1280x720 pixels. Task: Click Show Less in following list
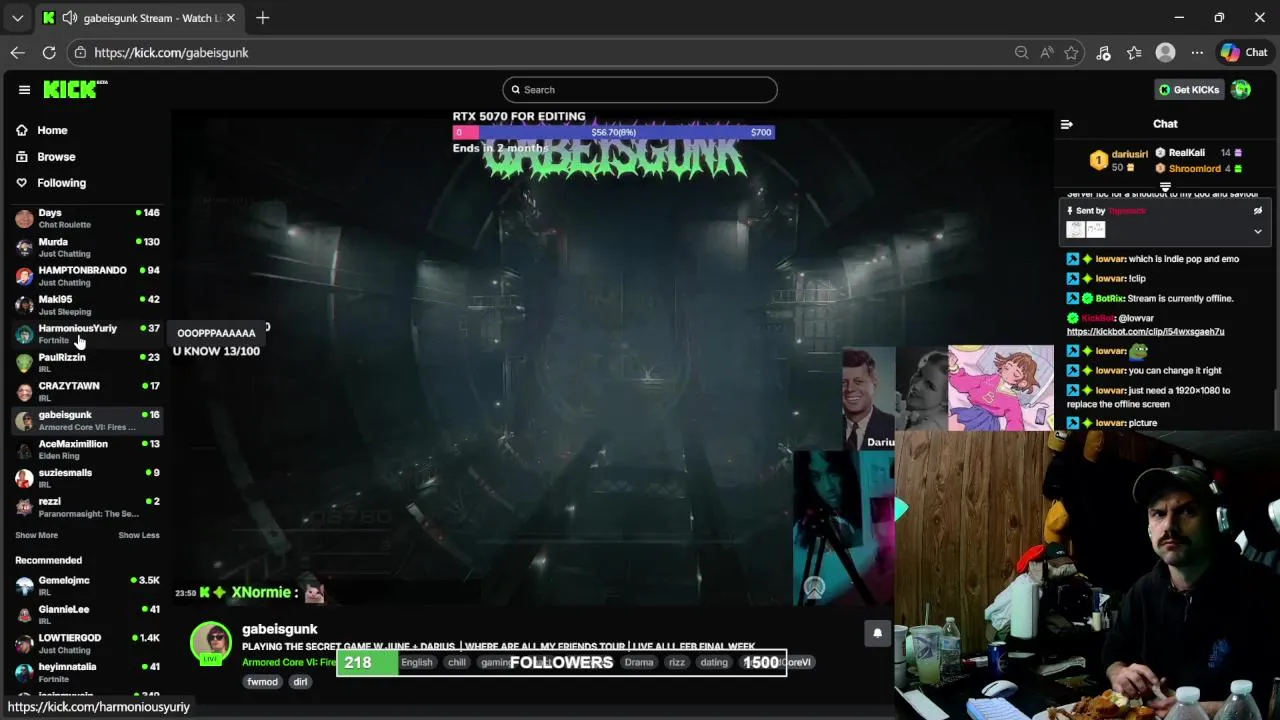[139, 535]
